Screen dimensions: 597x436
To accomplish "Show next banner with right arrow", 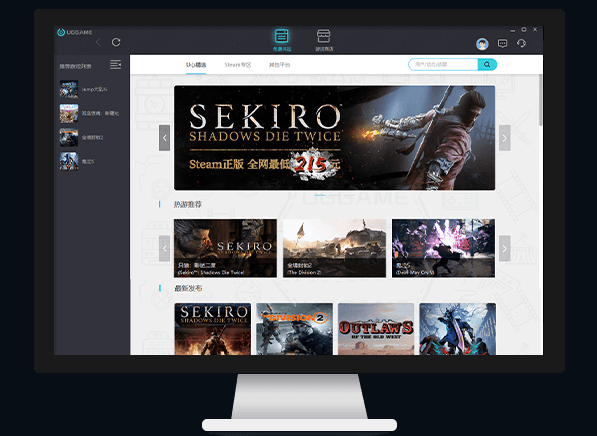I will [504, 138].
